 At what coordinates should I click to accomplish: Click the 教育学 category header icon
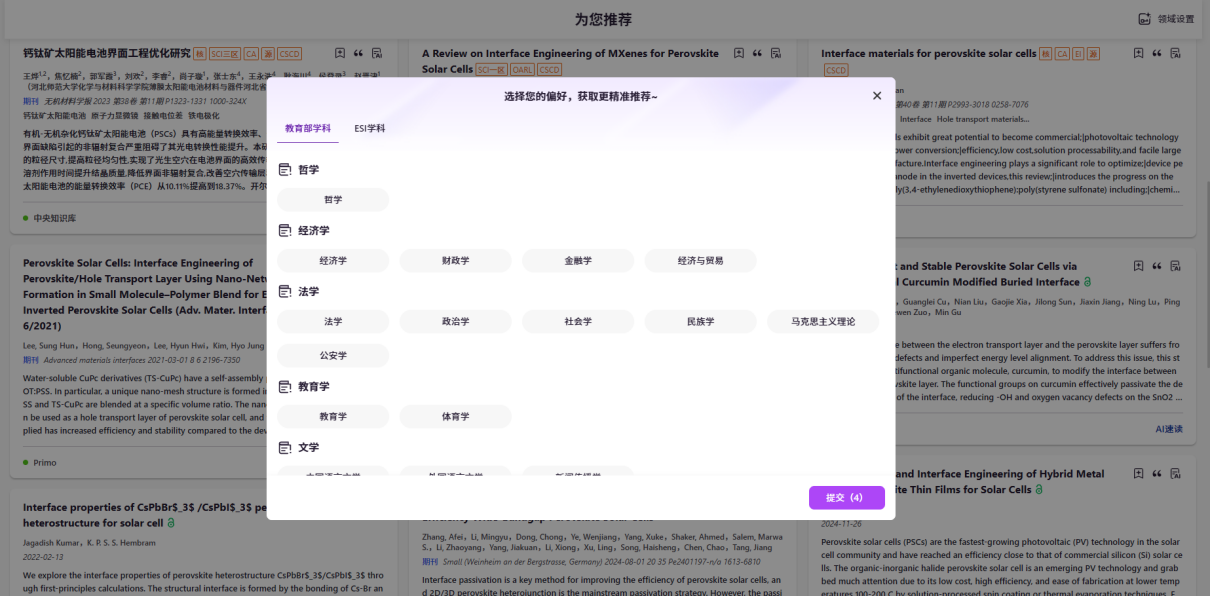tap(284, 387)
